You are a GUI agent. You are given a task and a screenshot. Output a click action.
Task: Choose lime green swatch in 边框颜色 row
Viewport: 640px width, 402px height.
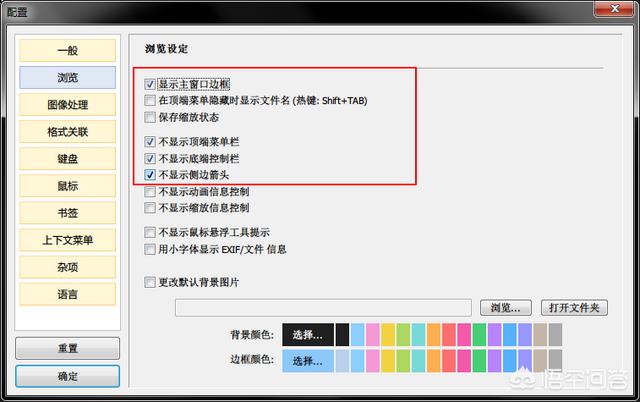[403, 361]
